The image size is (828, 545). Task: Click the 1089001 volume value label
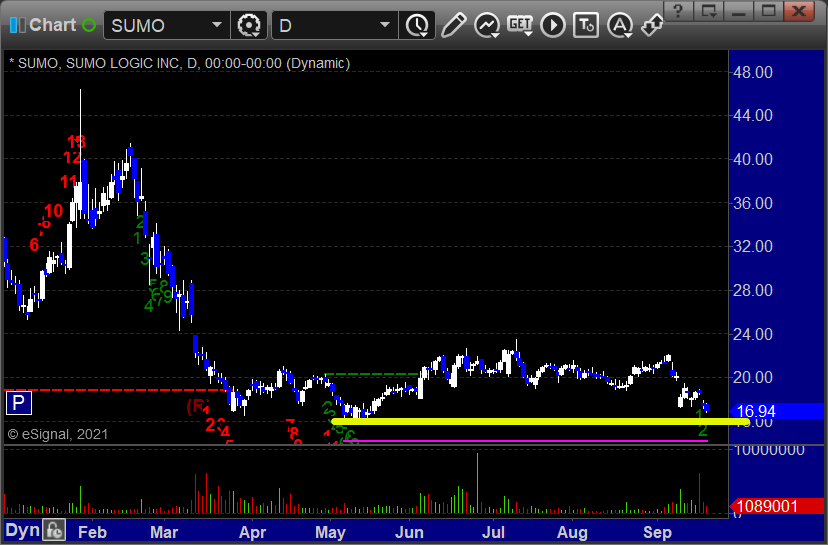(x=776, y=506)
